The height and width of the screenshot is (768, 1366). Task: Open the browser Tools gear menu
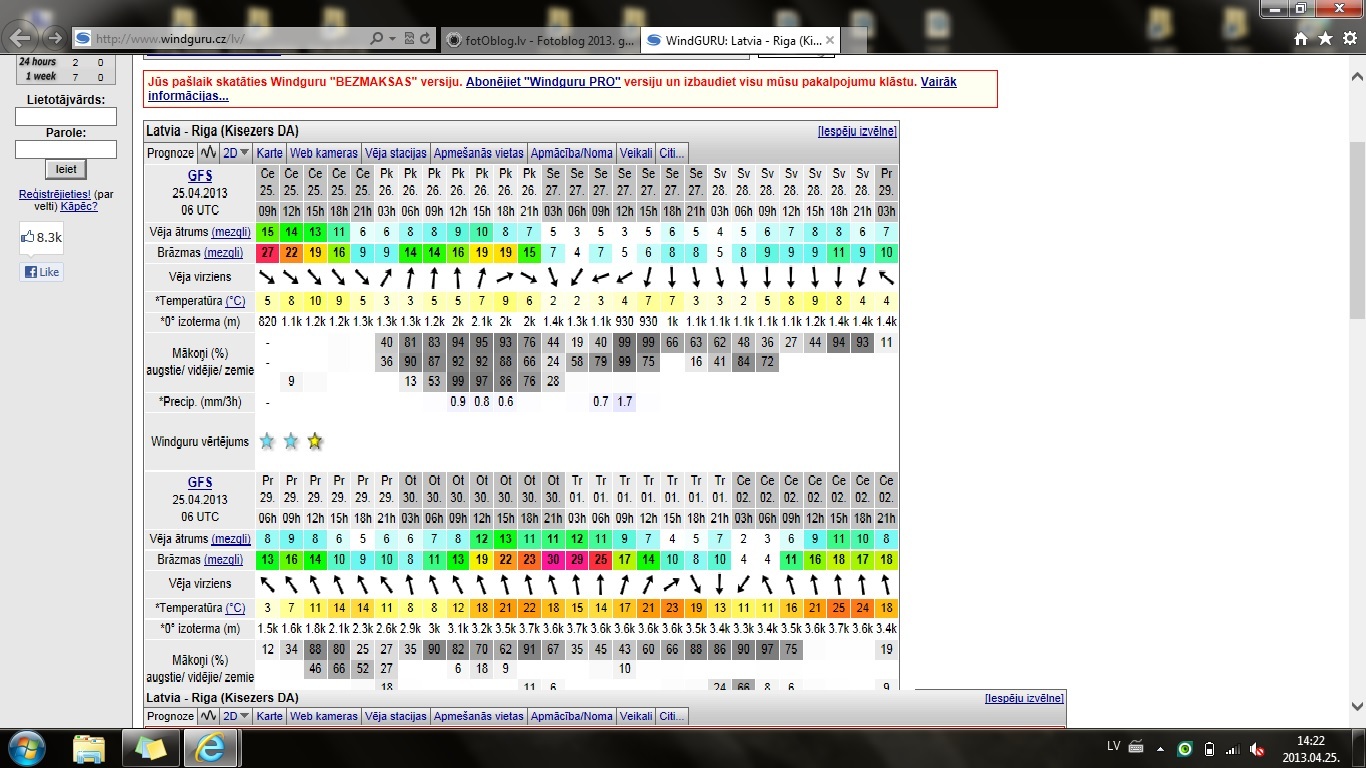tap(1349, 39)
